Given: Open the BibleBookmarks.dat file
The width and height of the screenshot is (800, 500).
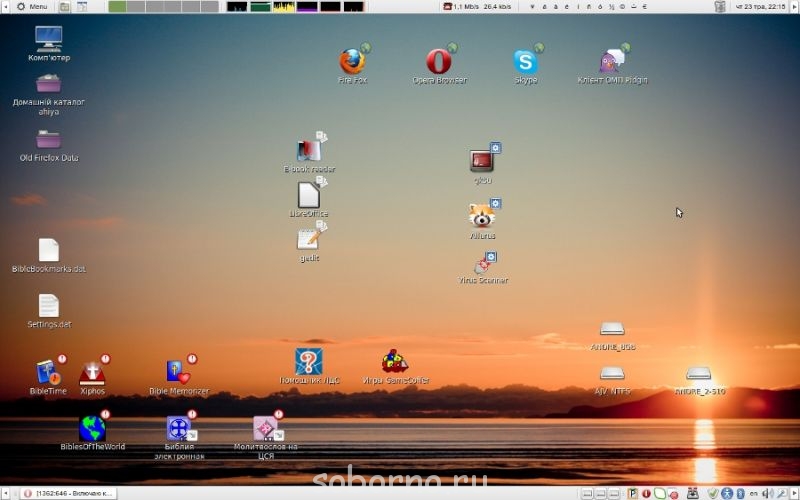Looking at the screenshot, I should tap(48, 250).
